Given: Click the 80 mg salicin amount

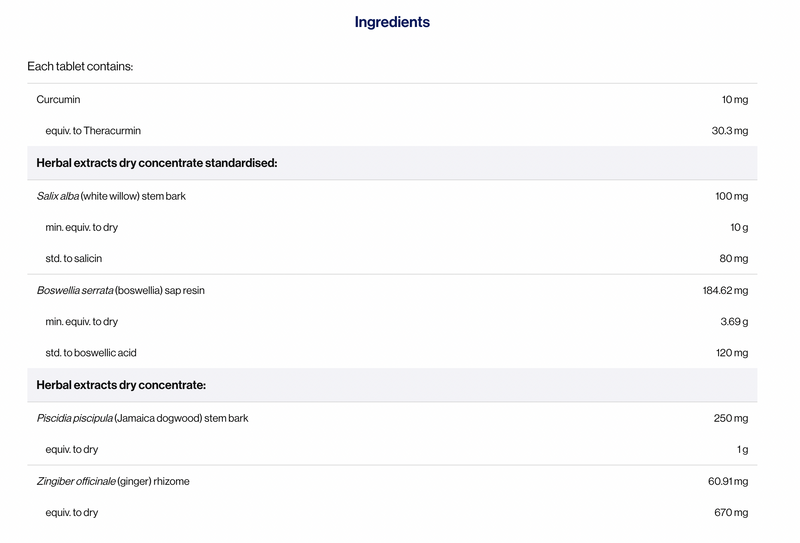Looking at the screenshot, I should pyautogui.click(x=734, y=258).
